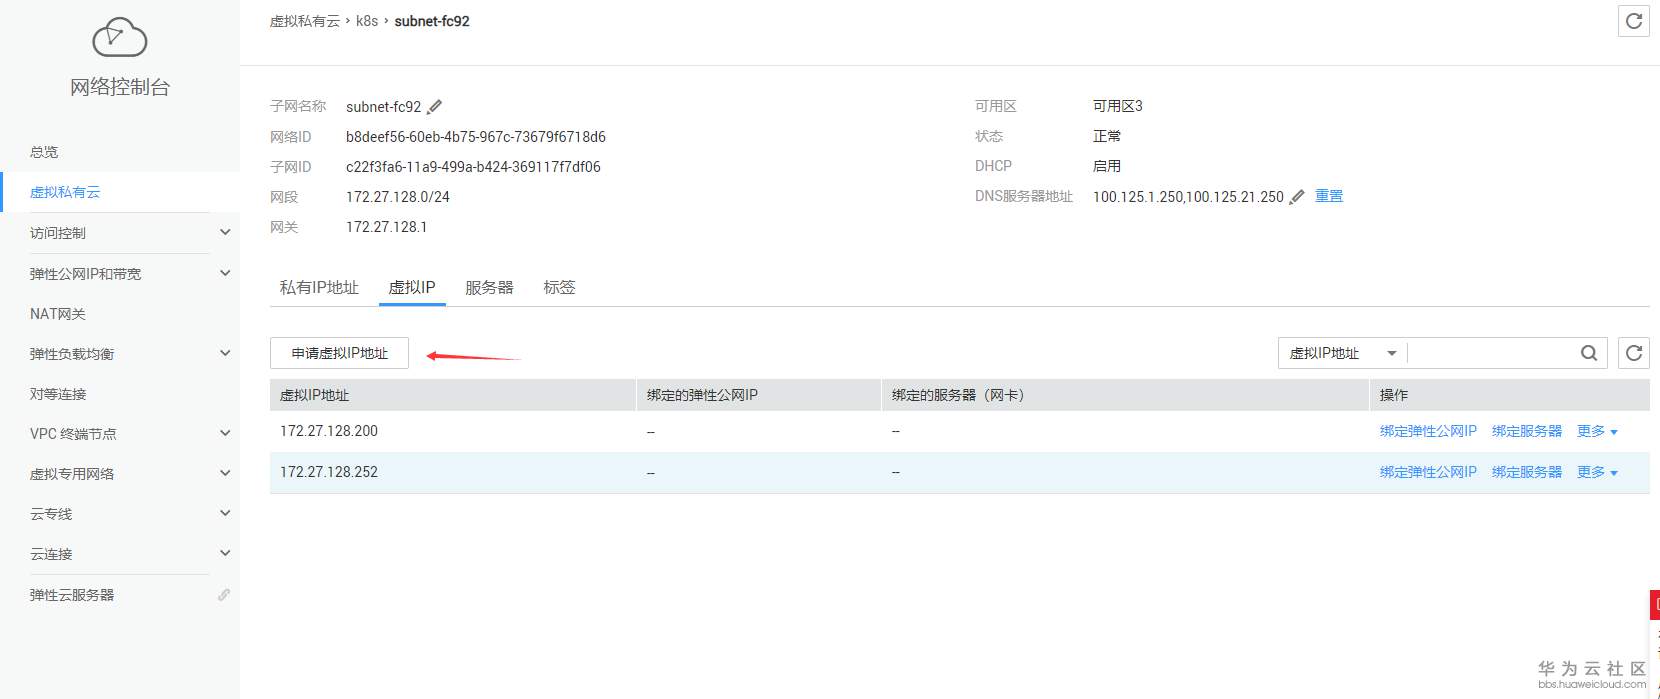Image resolution: width=1660 pixels, height=699 pixels.
Task: Expand 弹性公网IP和带宽 chevron
Action: pyautogui.click(x=225, y=273)
